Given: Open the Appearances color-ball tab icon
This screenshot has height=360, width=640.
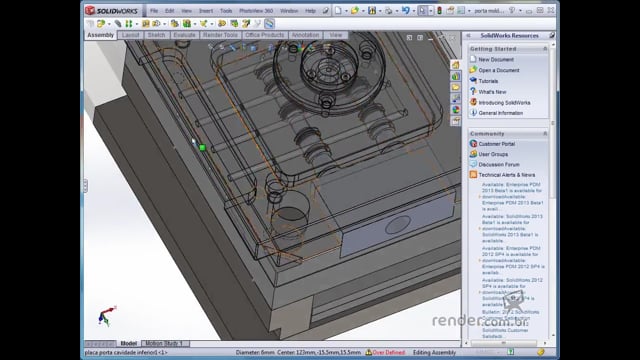Looking at the screenshot, I should tap(456, 109).
